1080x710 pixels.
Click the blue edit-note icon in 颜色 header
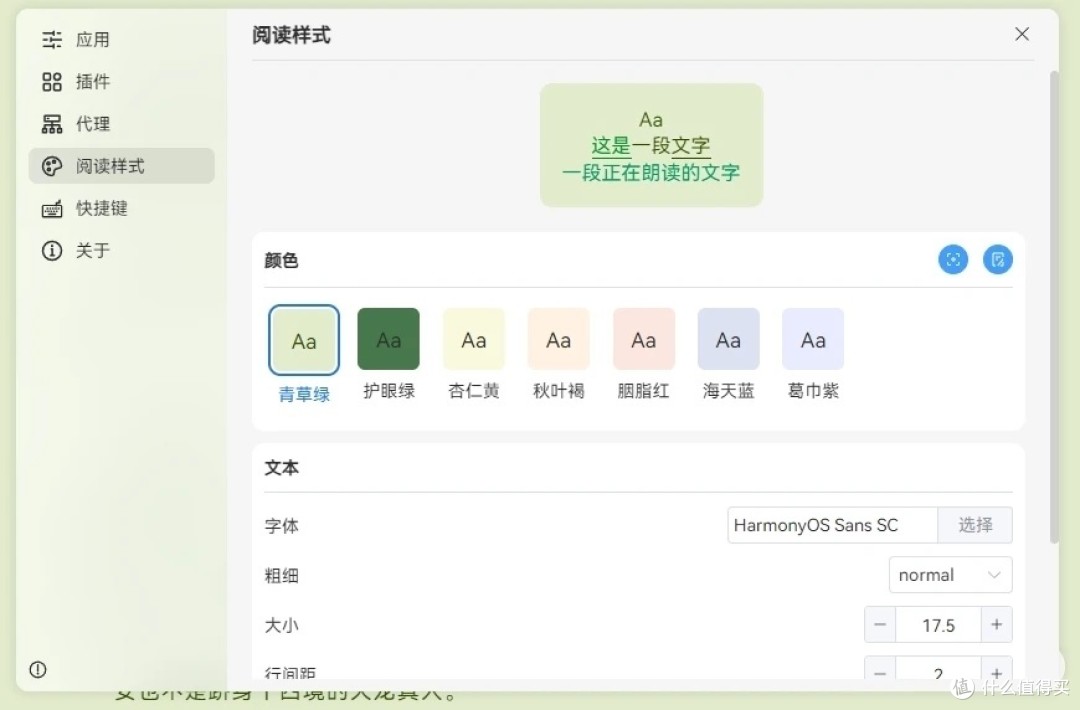997,260
